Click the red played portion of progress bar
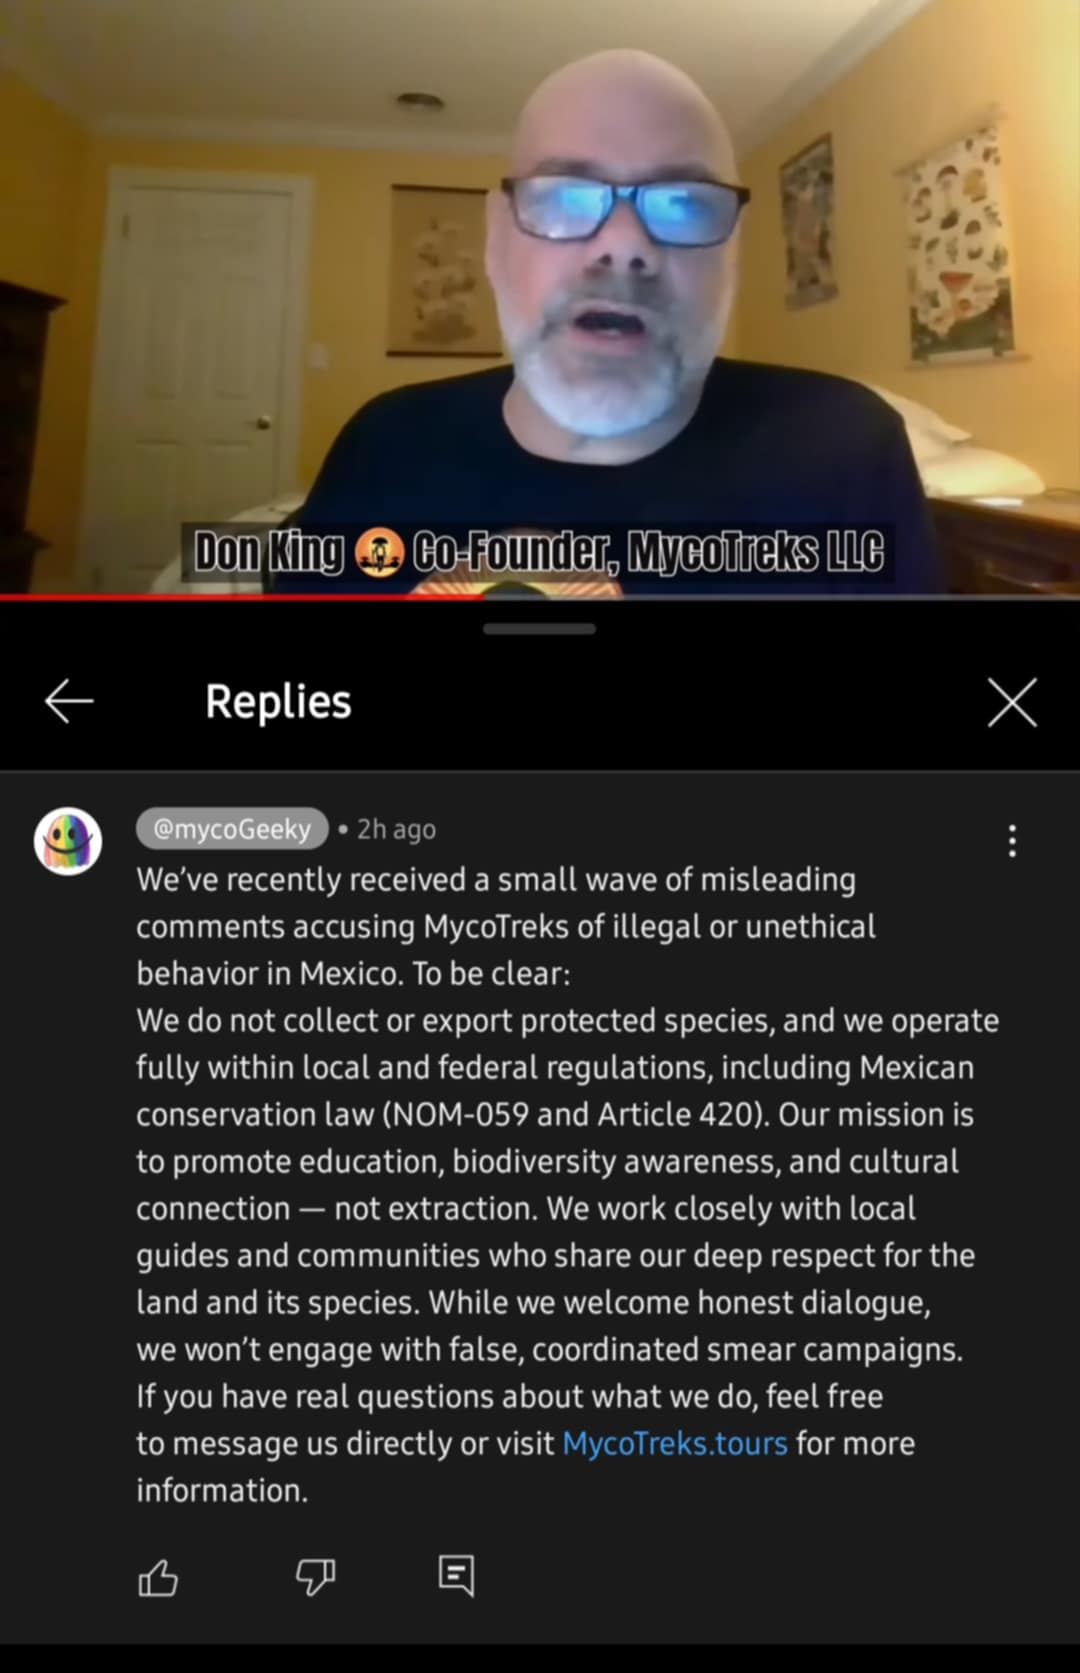The image size is (1080, 1673). pyautogui.click(x=240, y=597)
